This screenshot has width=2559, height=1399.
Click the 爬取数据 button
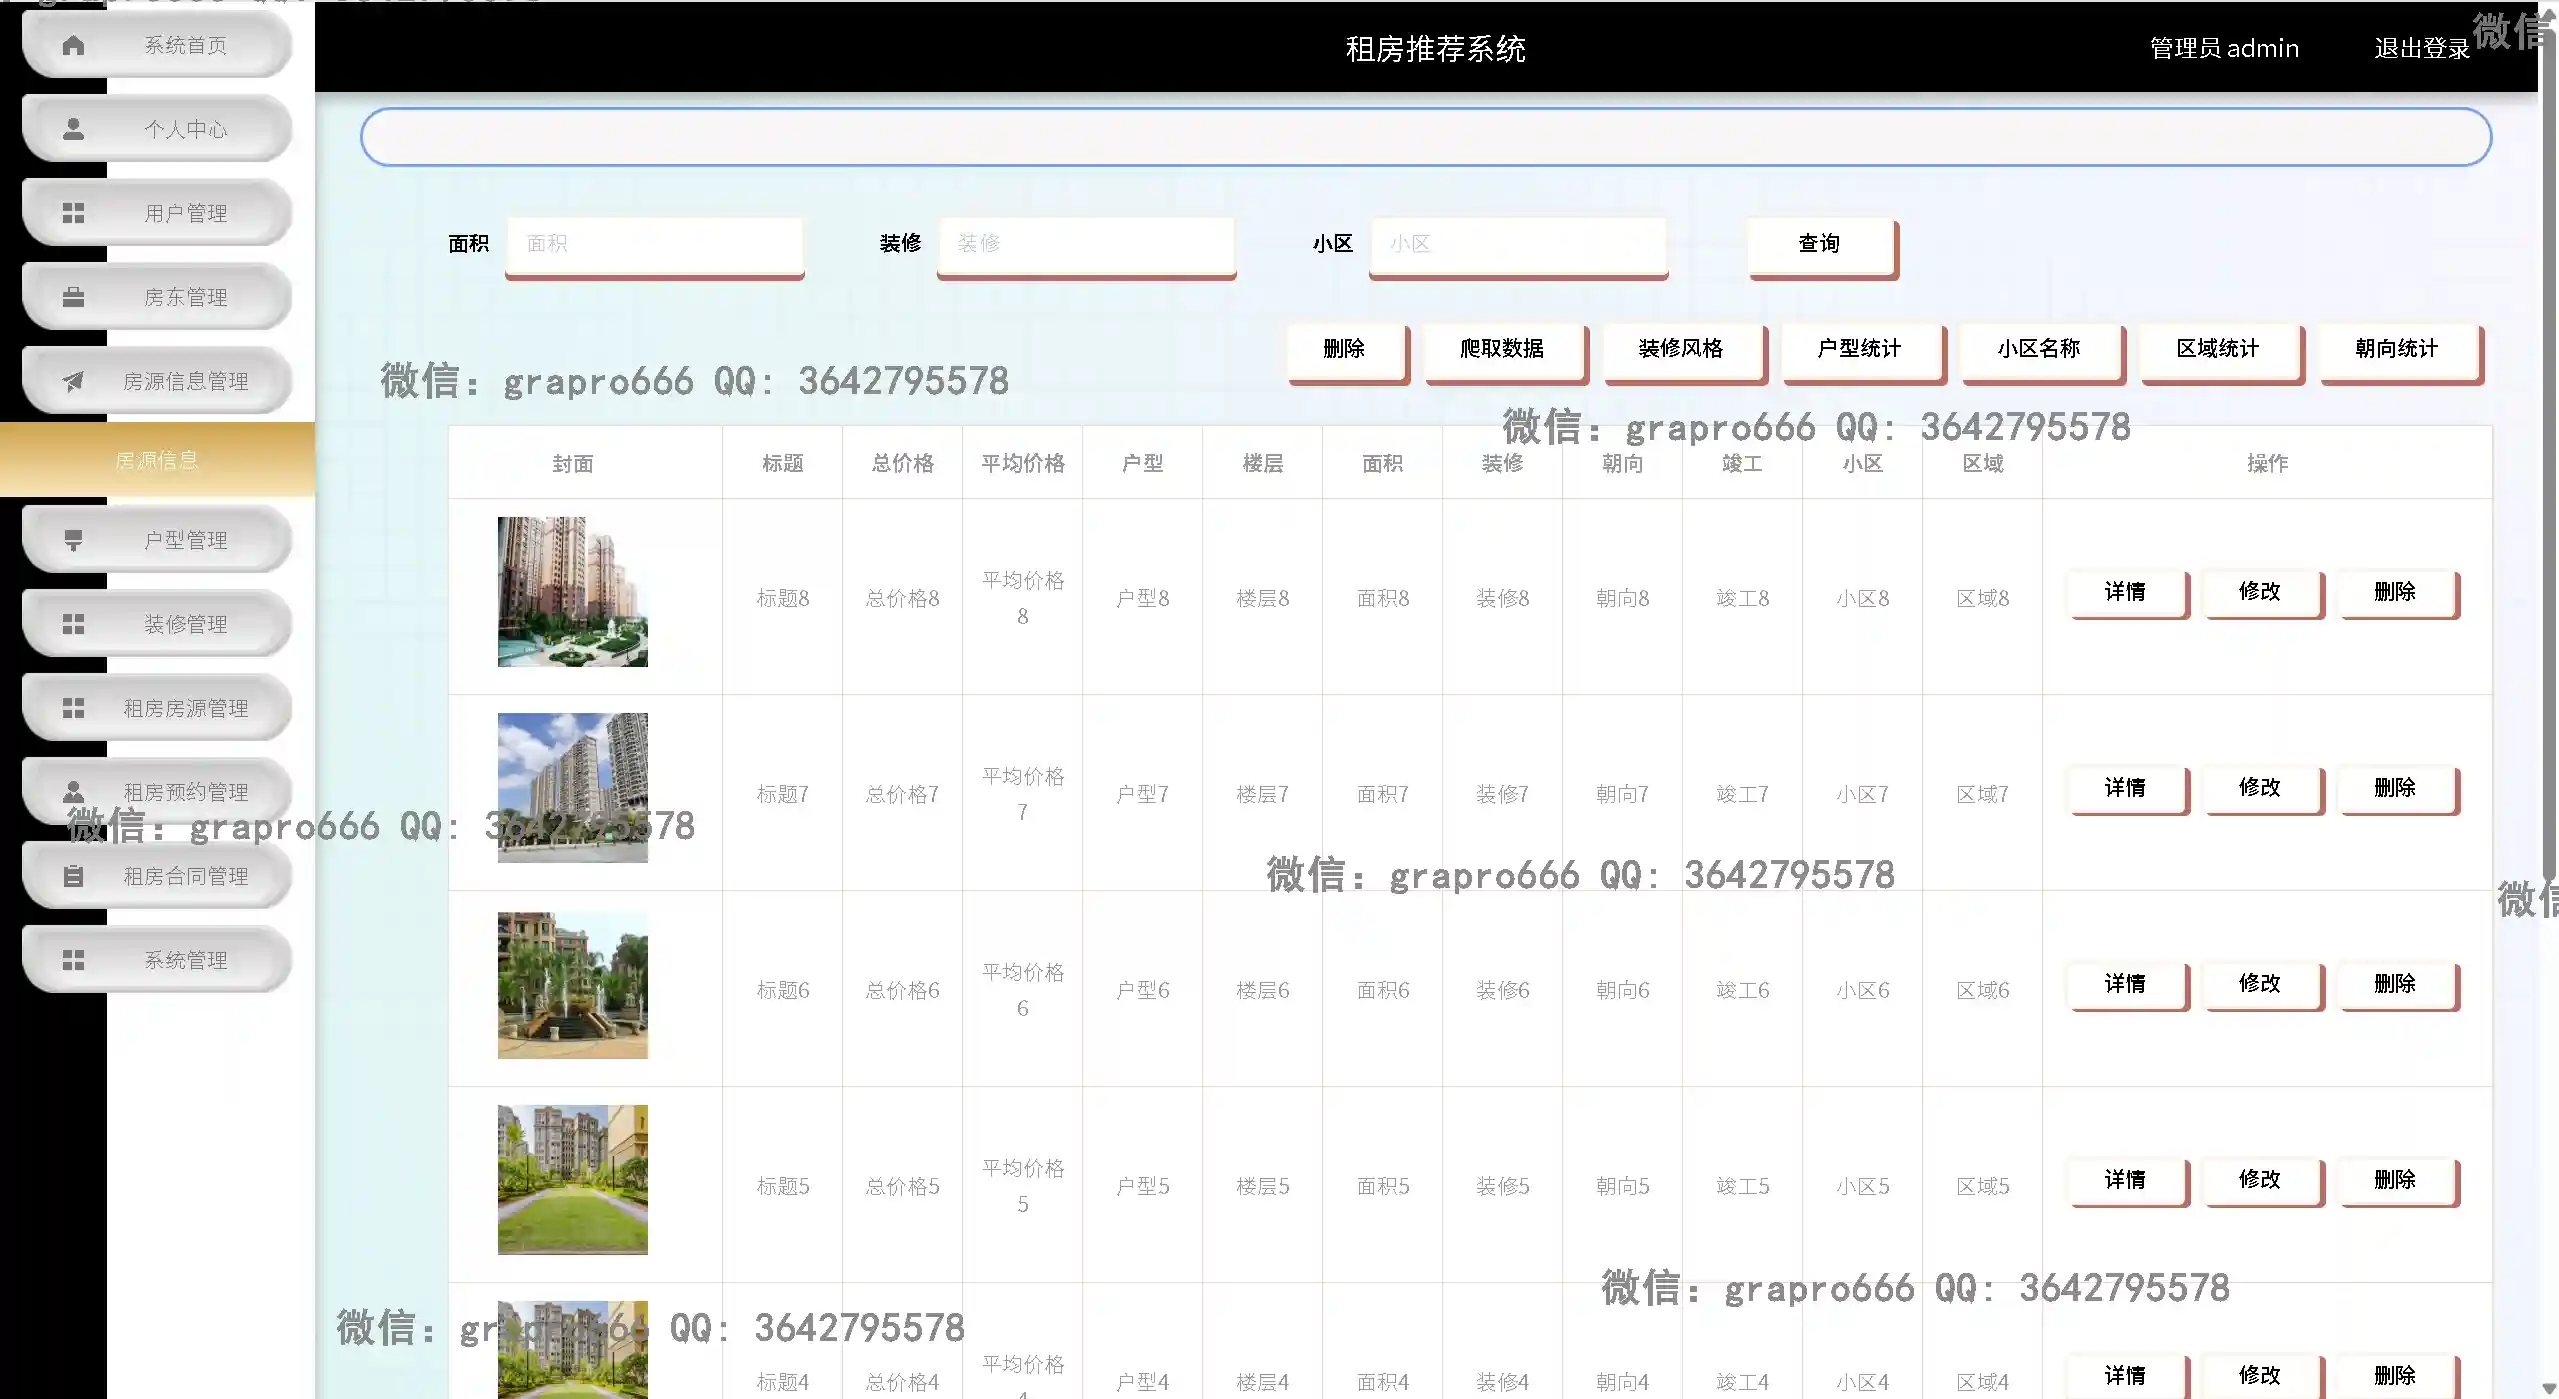click(1502, 349)
